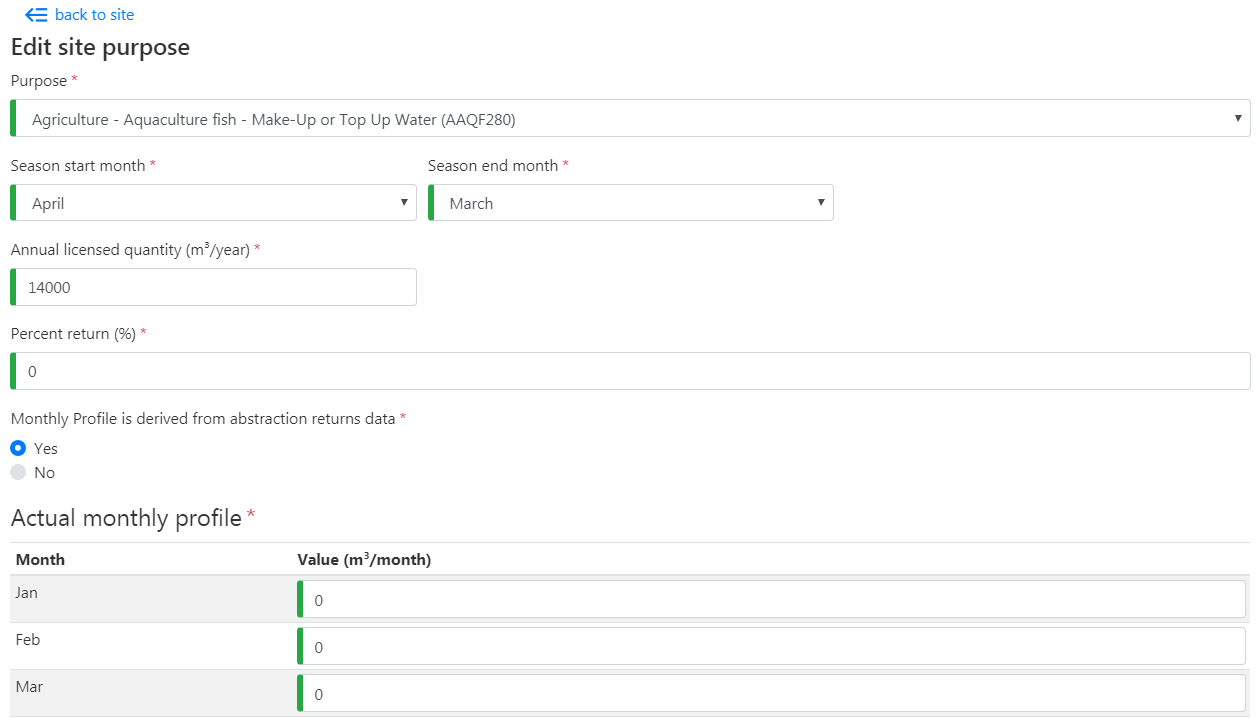This screenshot has width=1260, height=718.
Task: Click the 'Yes' radio label text
Action: 46,449
